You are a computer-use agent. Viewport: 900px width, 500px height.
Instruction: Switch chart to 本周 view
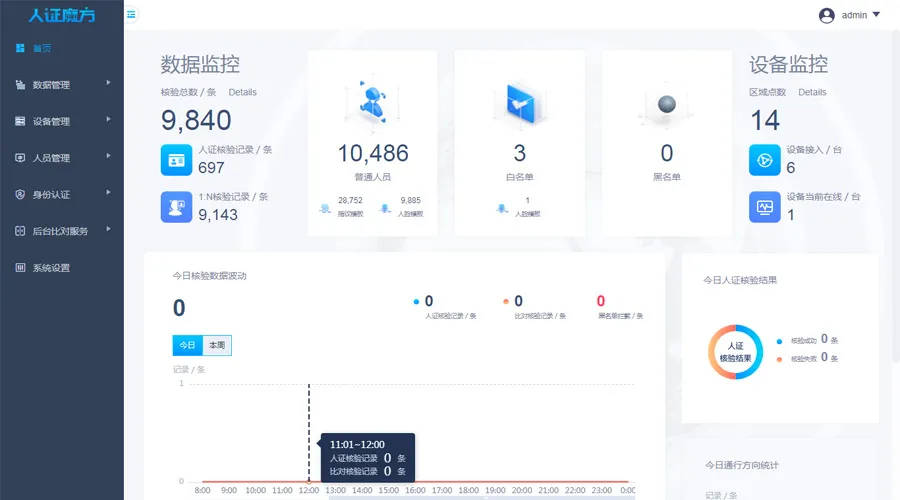tap(216, 345)
